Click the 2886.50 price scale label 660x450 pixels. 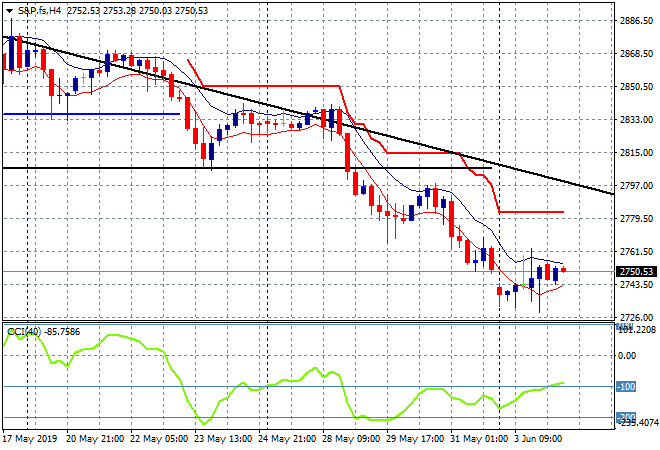coord(637,21)
